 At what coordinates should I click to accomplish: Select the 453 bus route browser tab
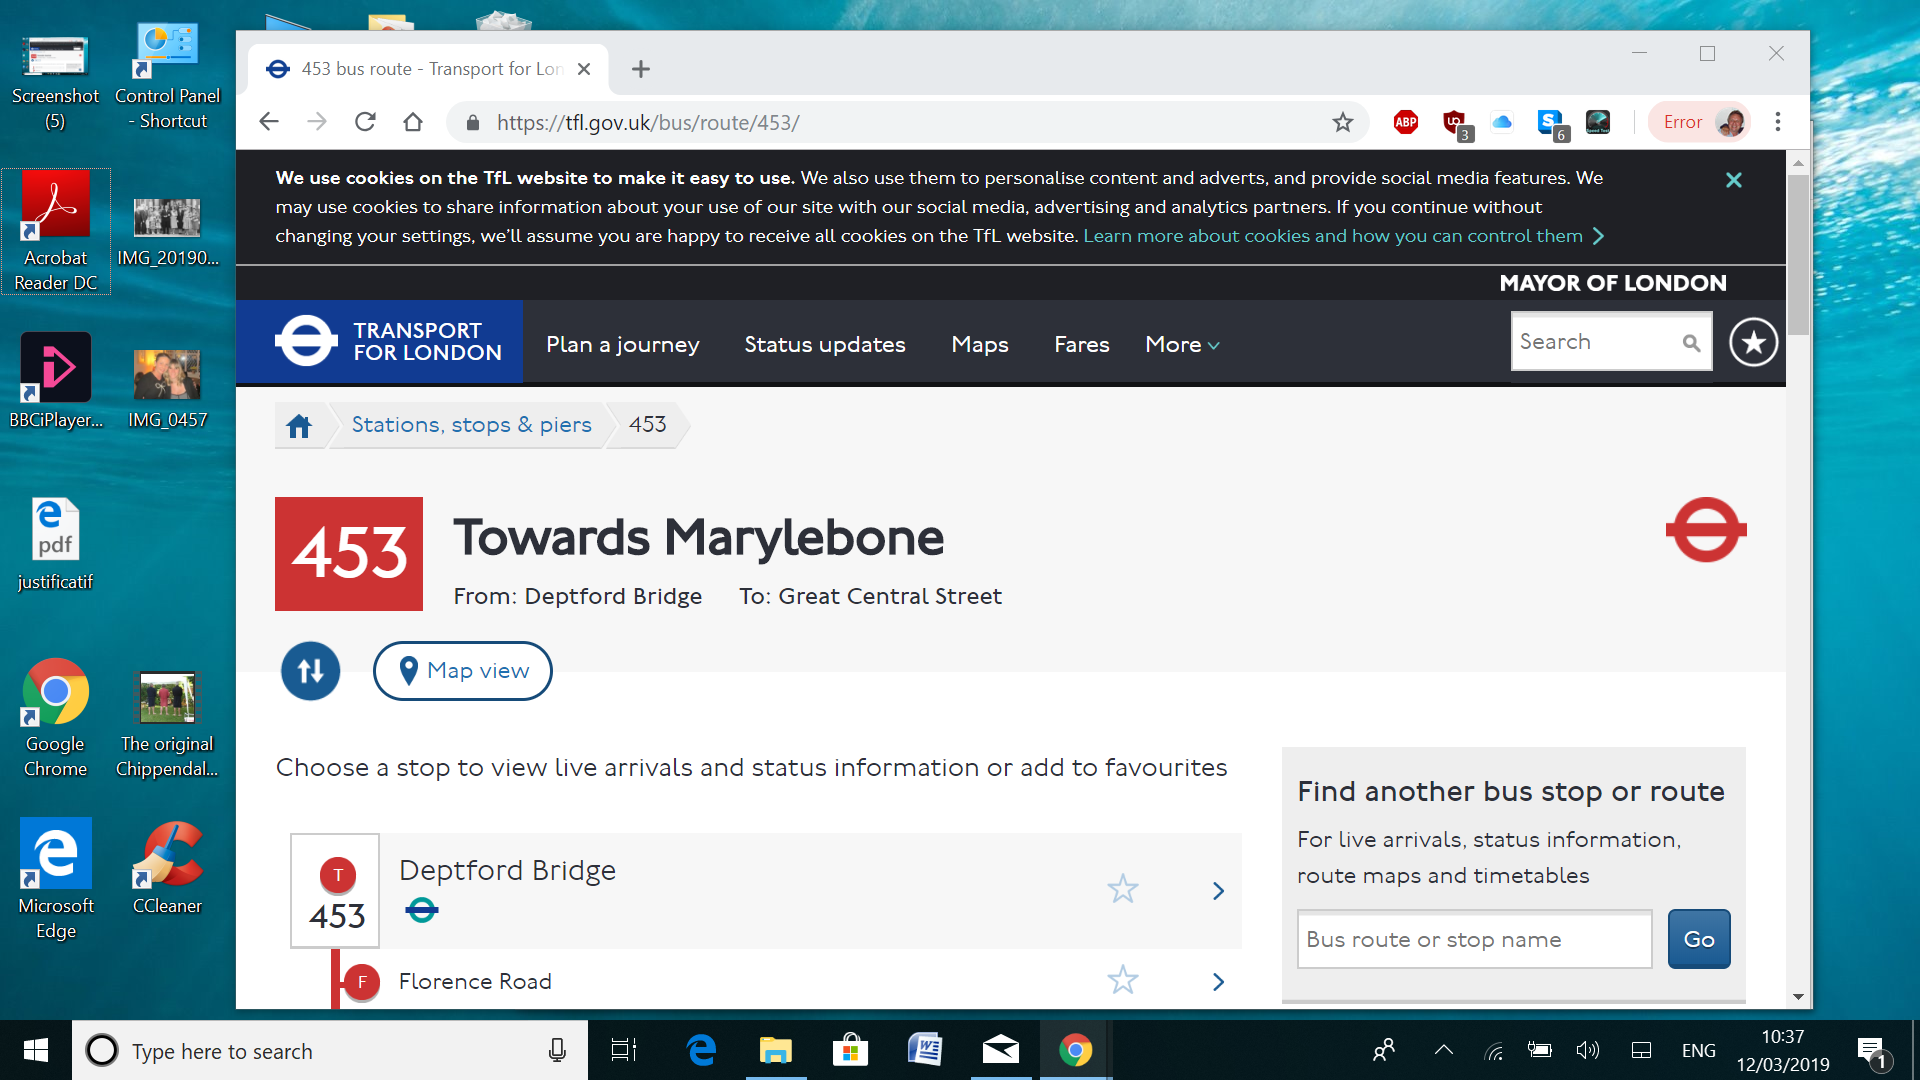pos(427,69)
